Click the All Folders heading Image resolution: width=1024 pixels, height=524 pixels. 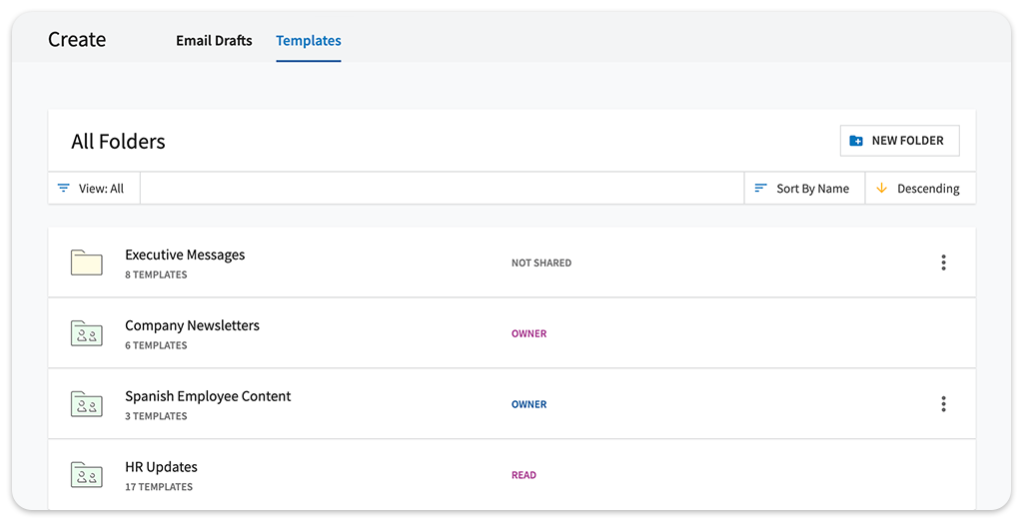coord(118,141)
